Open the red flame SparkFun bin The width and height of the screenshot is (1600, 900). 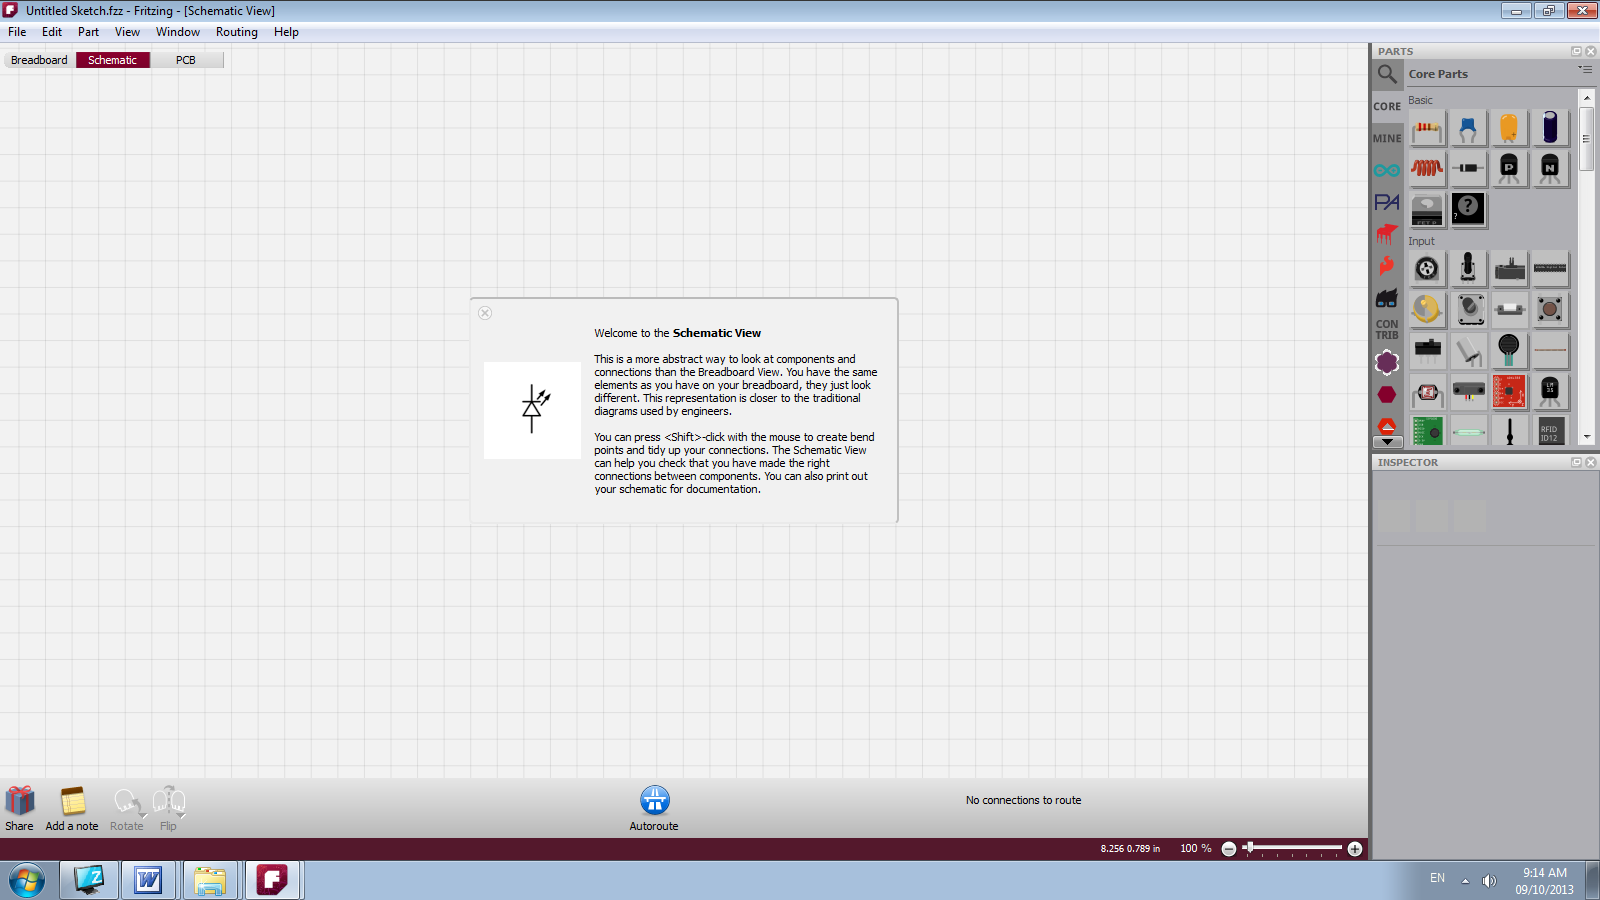point(1387,266)
